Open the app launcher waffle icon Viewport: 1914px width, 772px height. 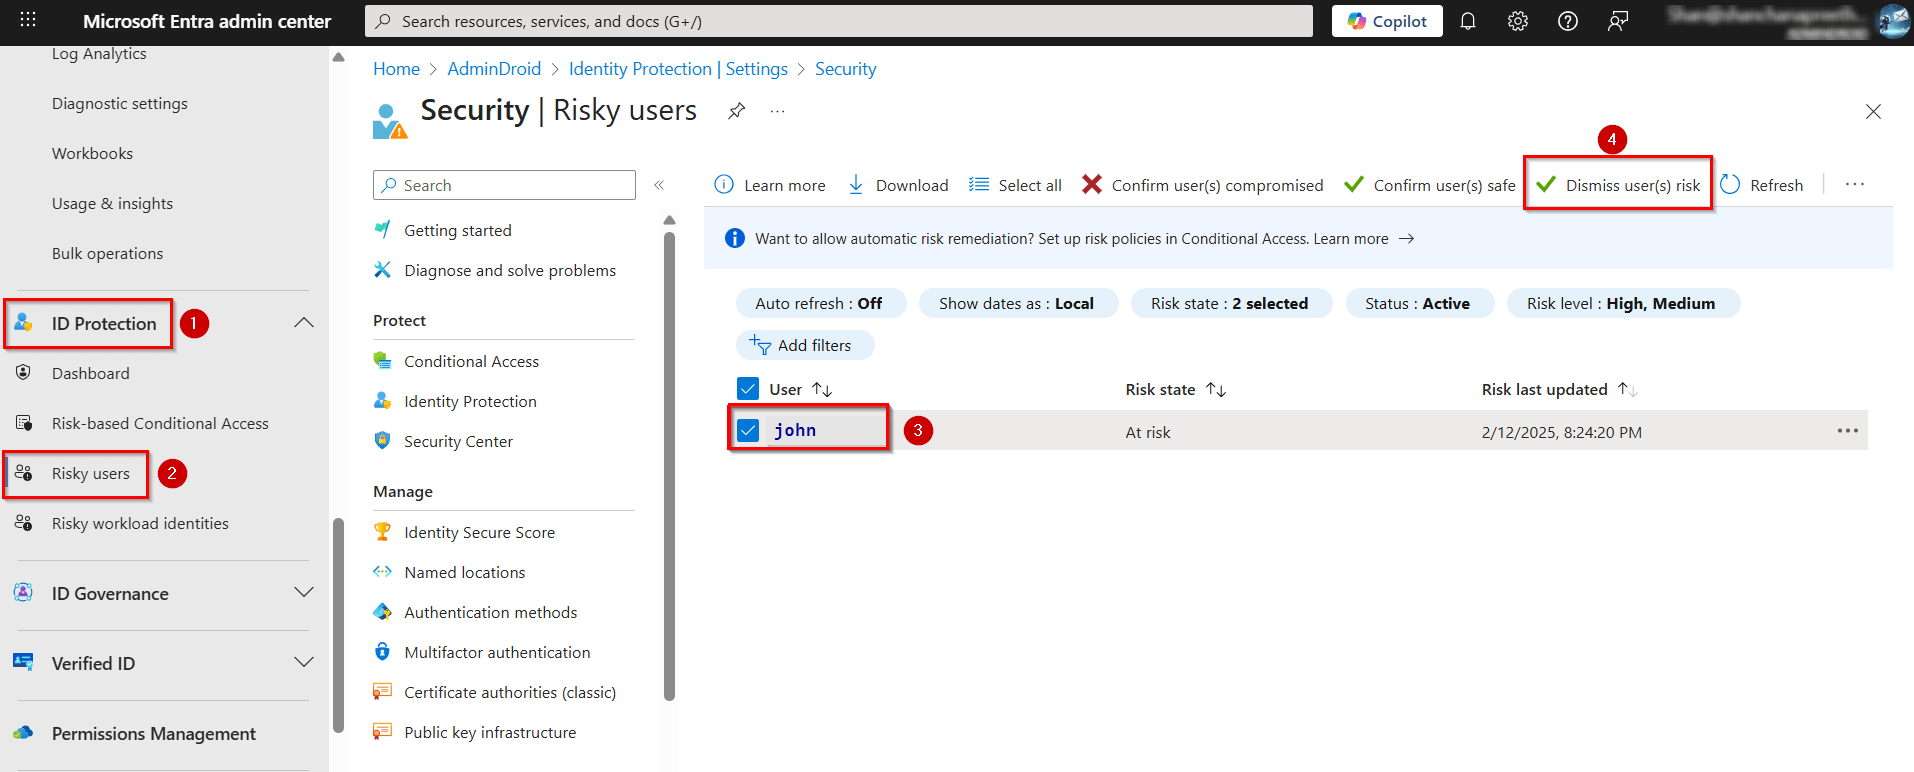(28, 20)
